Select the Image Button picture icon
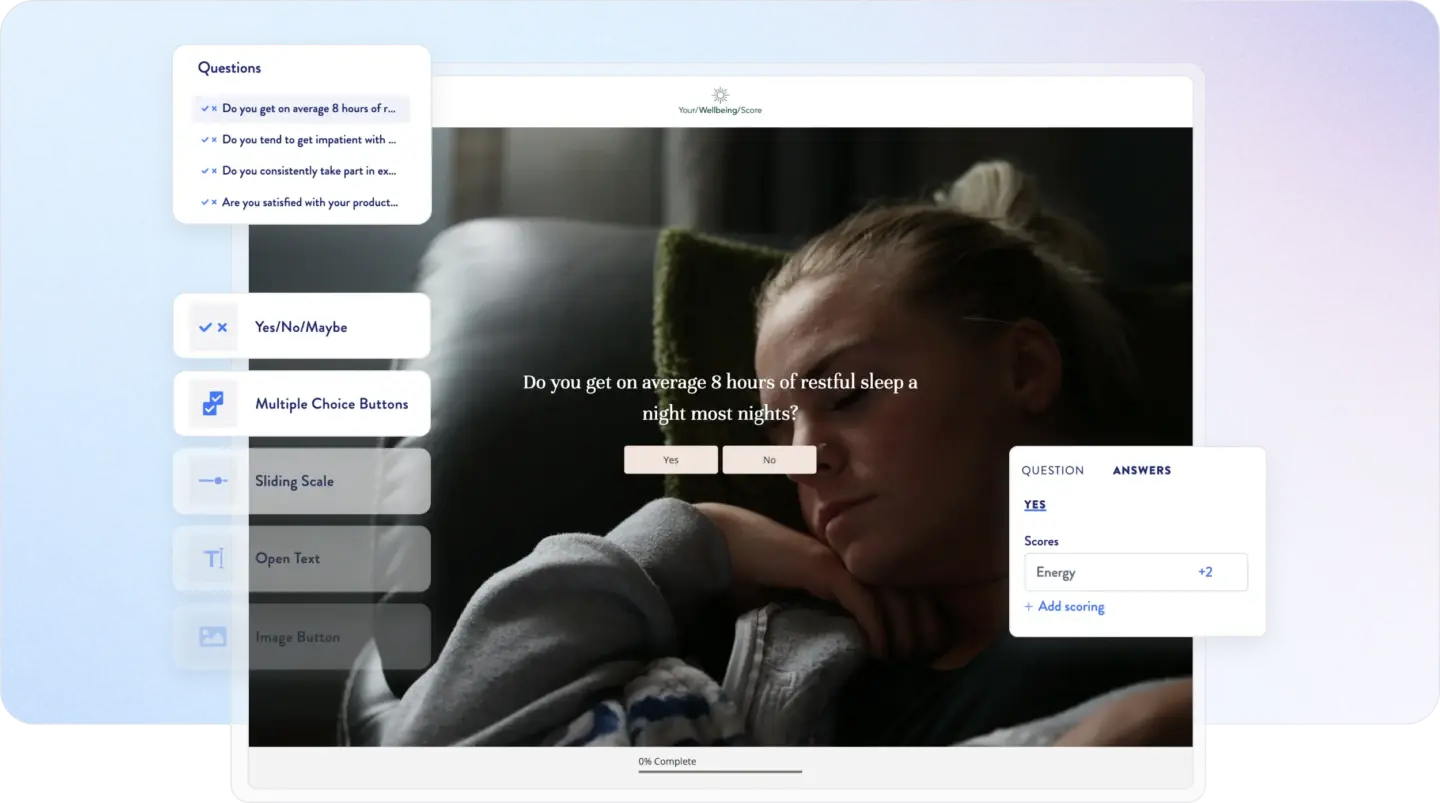 coord(212,636)
